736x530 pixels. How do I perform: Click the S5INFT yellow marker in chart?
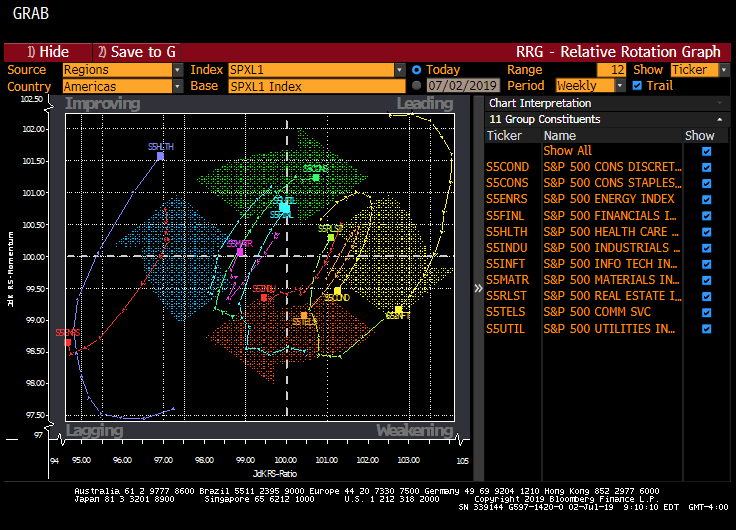click(x=398, y=309)
